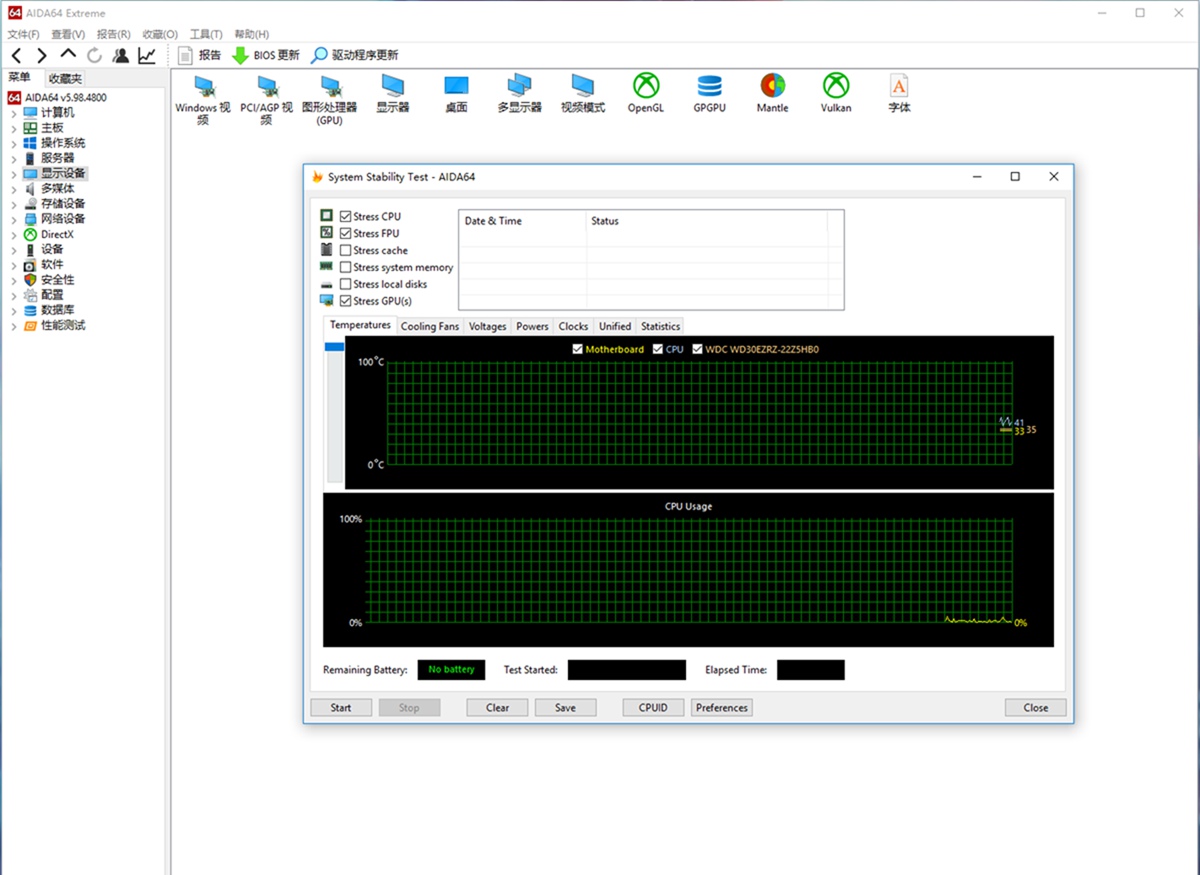Click the user silhouette toolbar icon
This screenshot has height=875, width=1200.
click(x=121, y=55)
